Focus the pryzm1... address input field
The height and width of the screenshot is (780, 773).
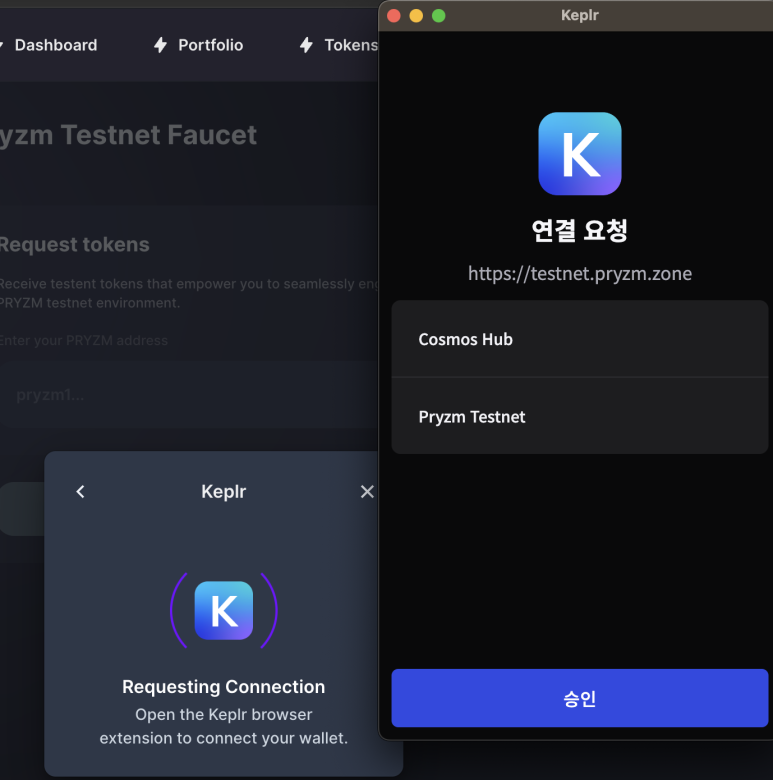click(189, 395)
